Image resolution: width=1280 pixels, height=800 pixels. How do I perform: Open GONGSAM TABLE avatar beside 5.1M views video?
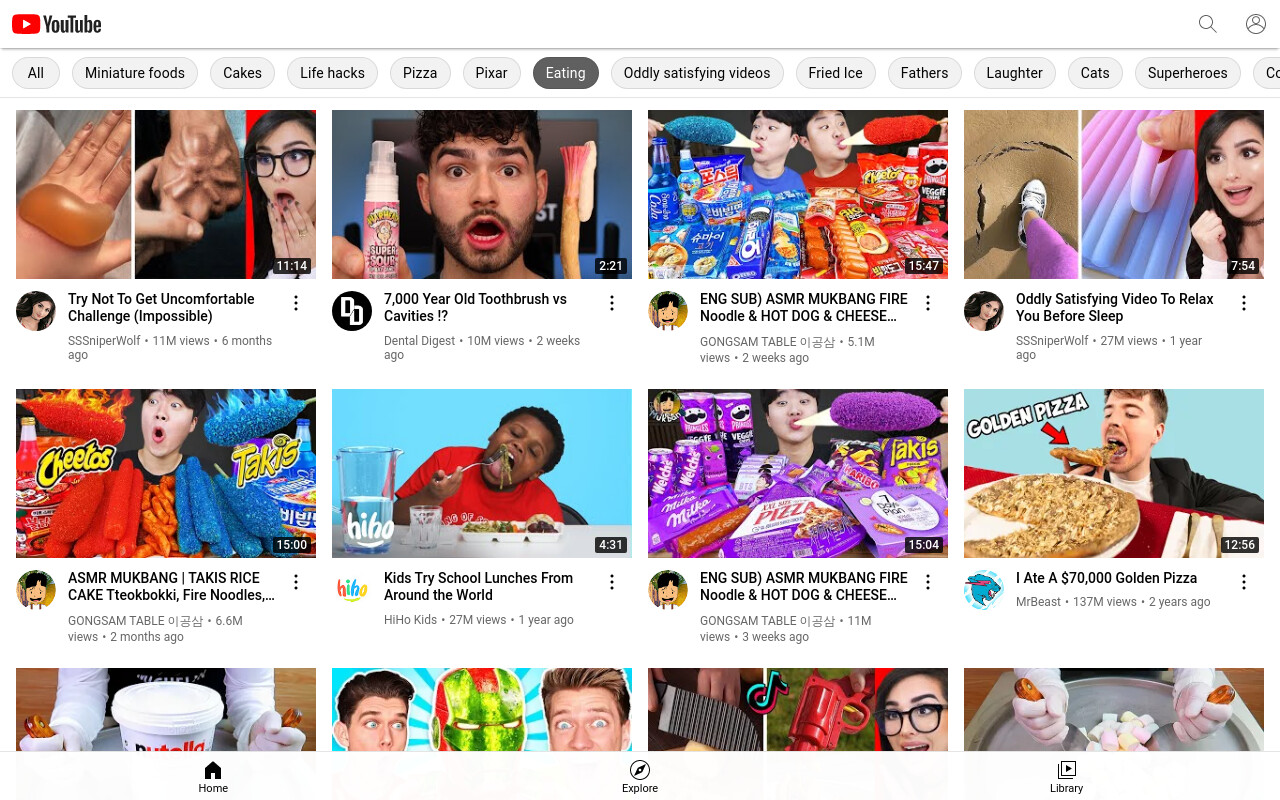pyautogui.click(x=668, y=311)
